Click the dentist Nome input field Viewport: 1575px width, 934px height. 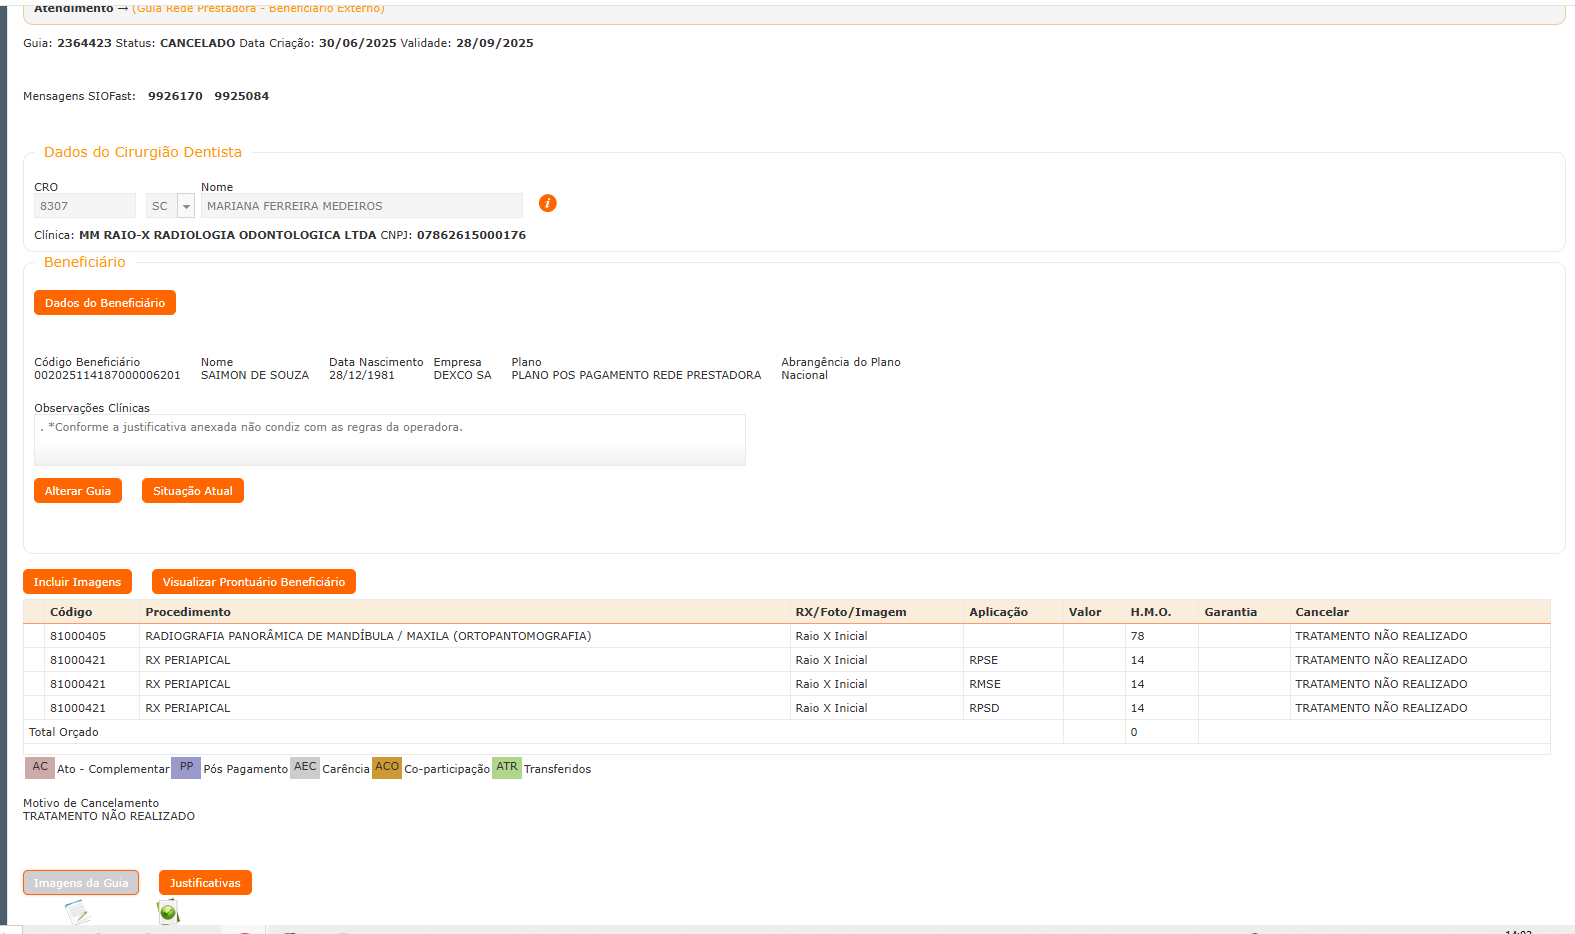click(x=361, y=206)
